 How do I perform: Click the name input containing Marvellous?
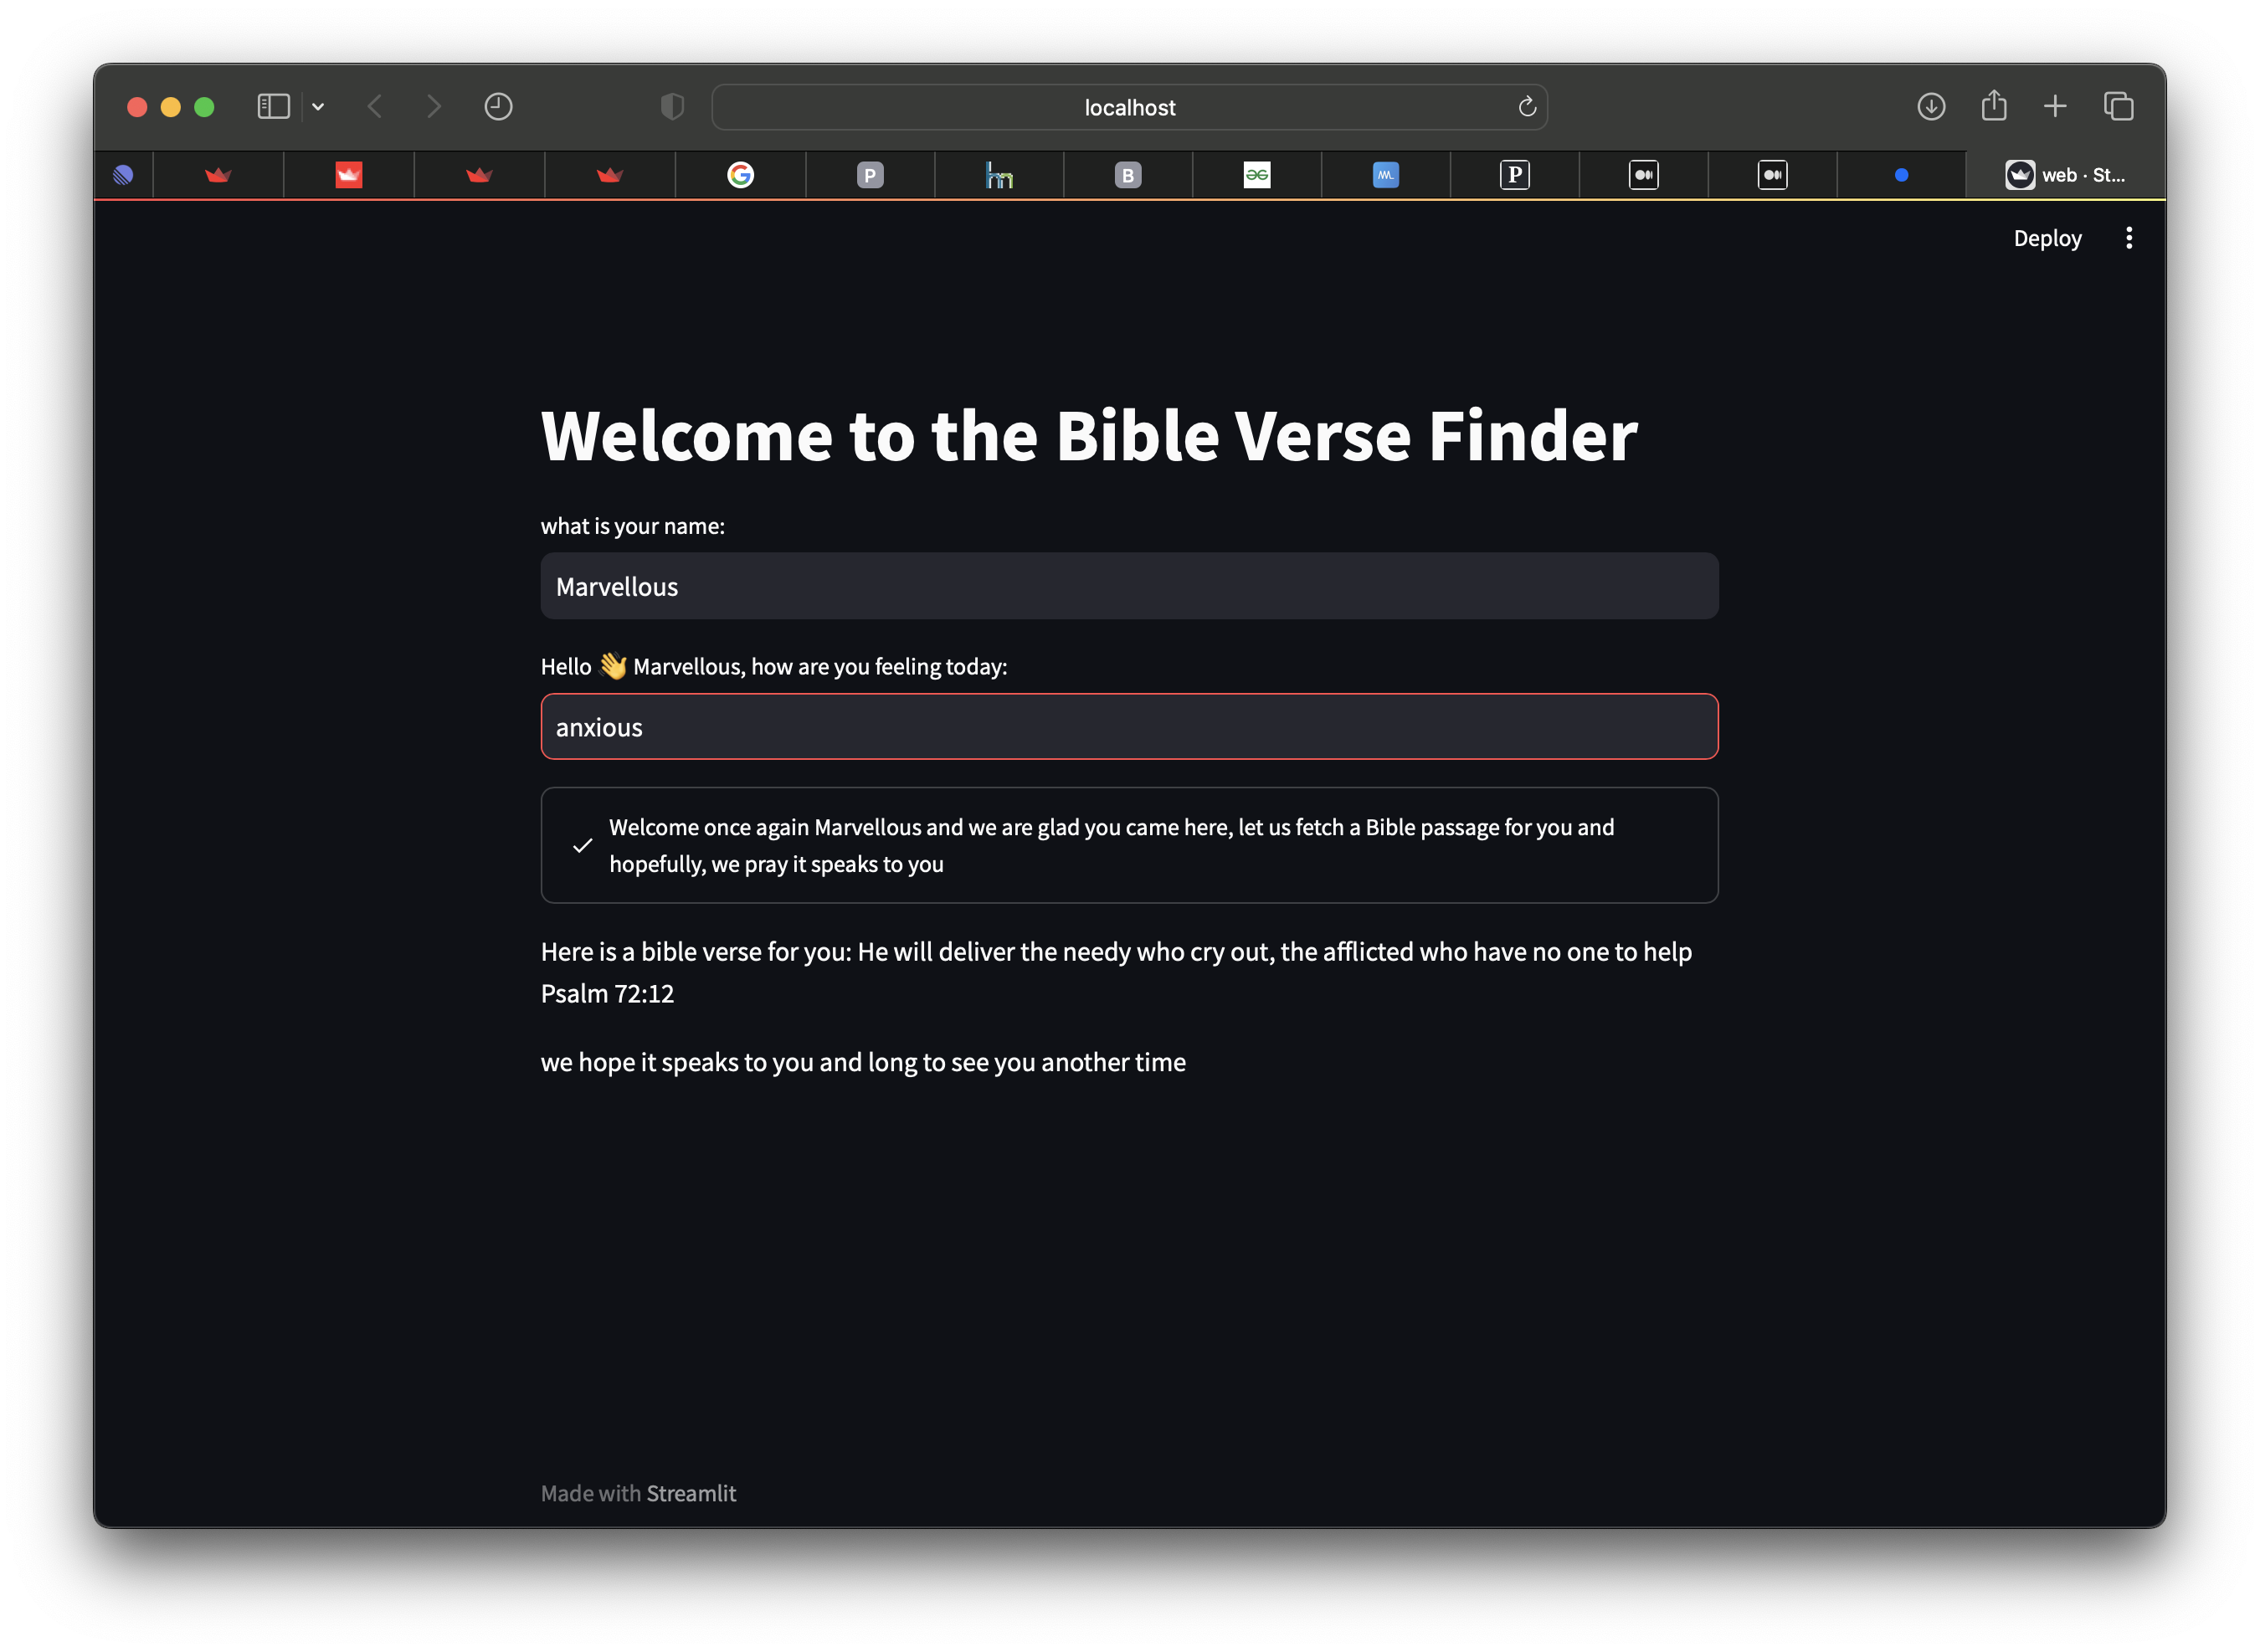pyautogui.click(x=1129, y=586)
